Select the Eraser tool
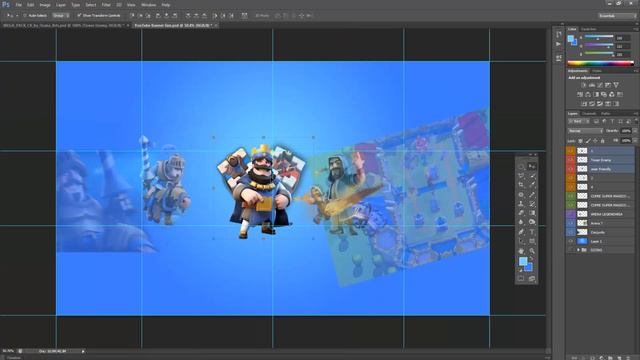 [x=521, y=213]
